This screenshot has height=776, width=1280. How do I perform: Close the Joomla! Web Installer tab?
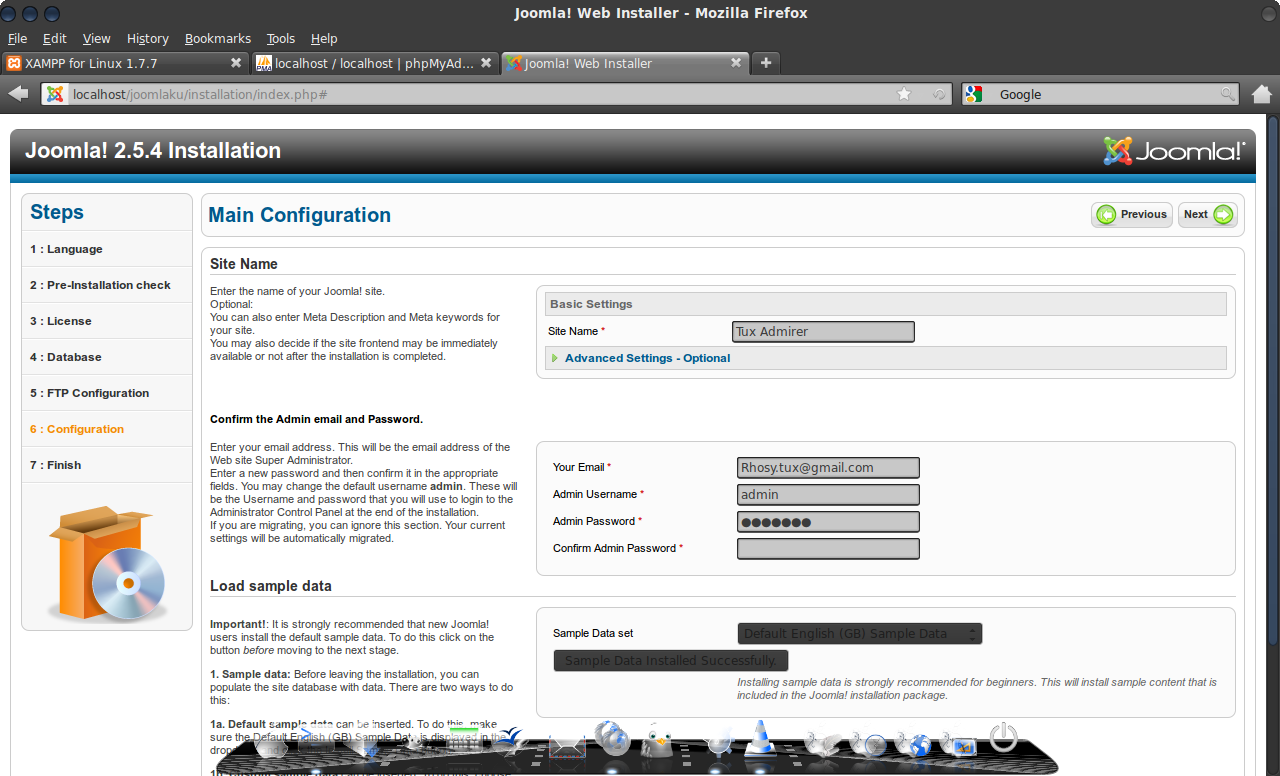click(736, 62)
